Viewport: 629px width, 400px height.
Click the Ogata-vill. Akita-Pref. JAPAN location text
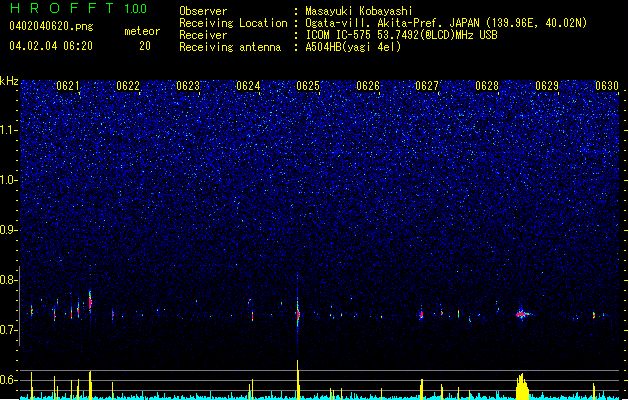(446, 23)
